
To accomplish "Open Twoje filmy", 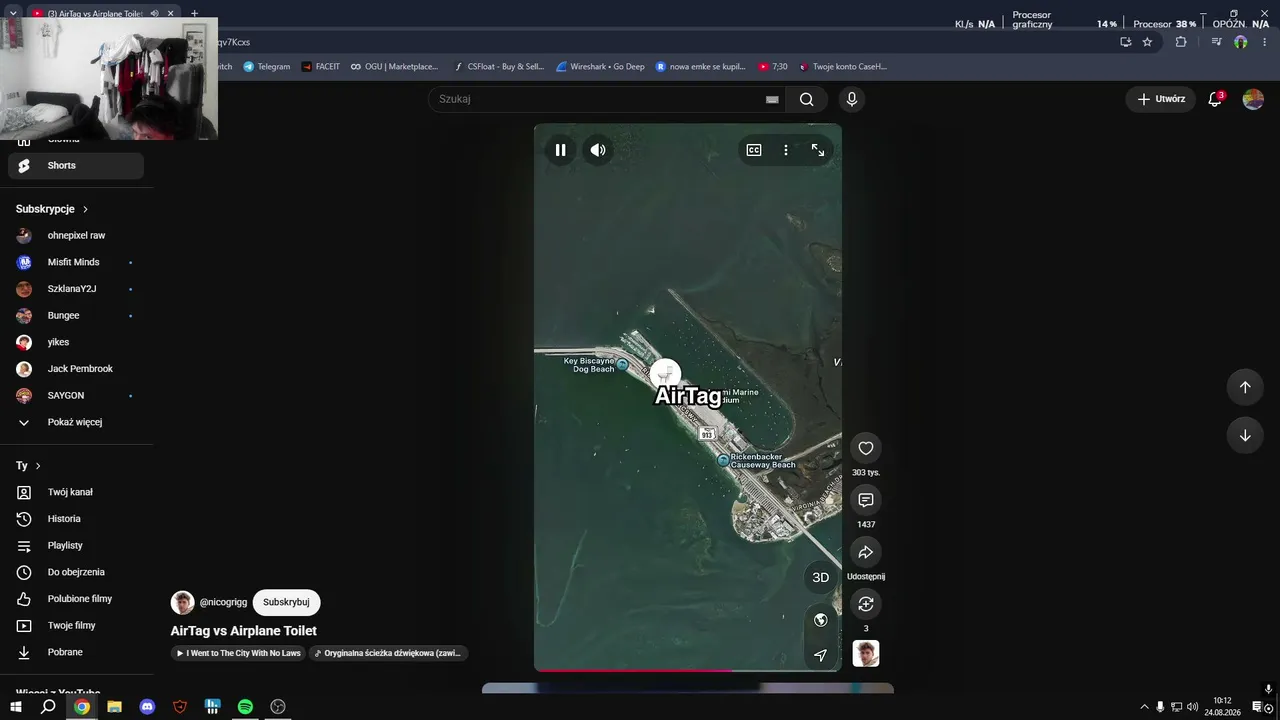I will click(x=76, y=626).
